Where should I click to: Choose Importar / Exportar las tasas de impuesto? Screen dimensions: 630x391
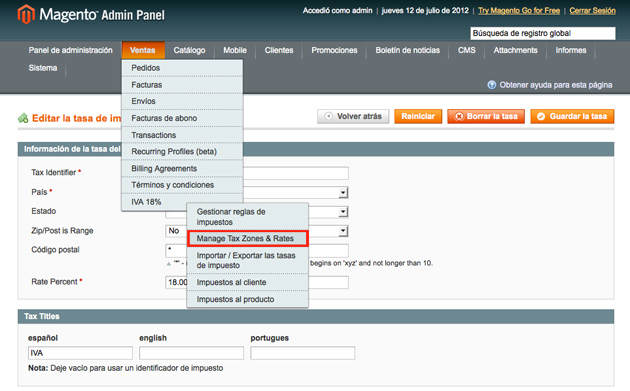[248, 260]
